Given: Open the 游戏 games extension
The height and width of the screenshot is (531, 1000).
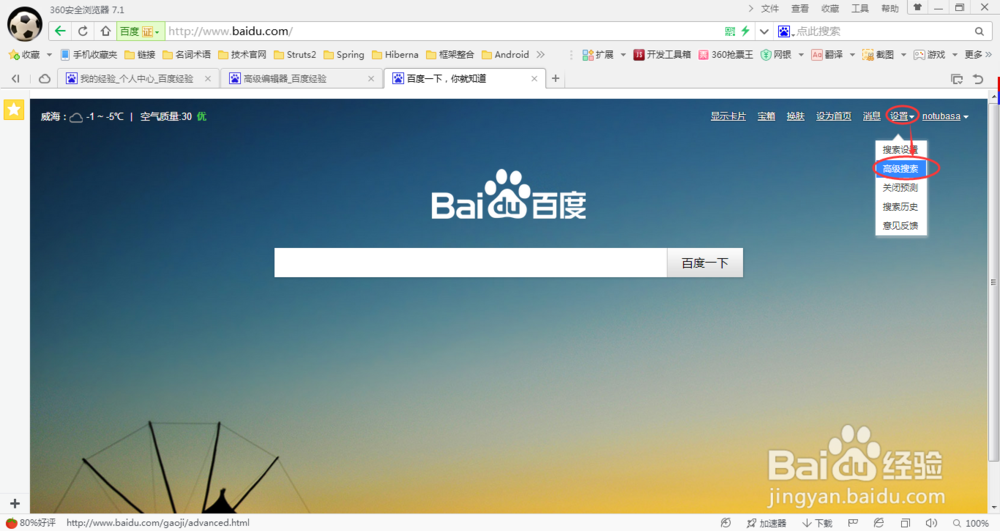Looking at the screenshot, I should click(929, 55).
